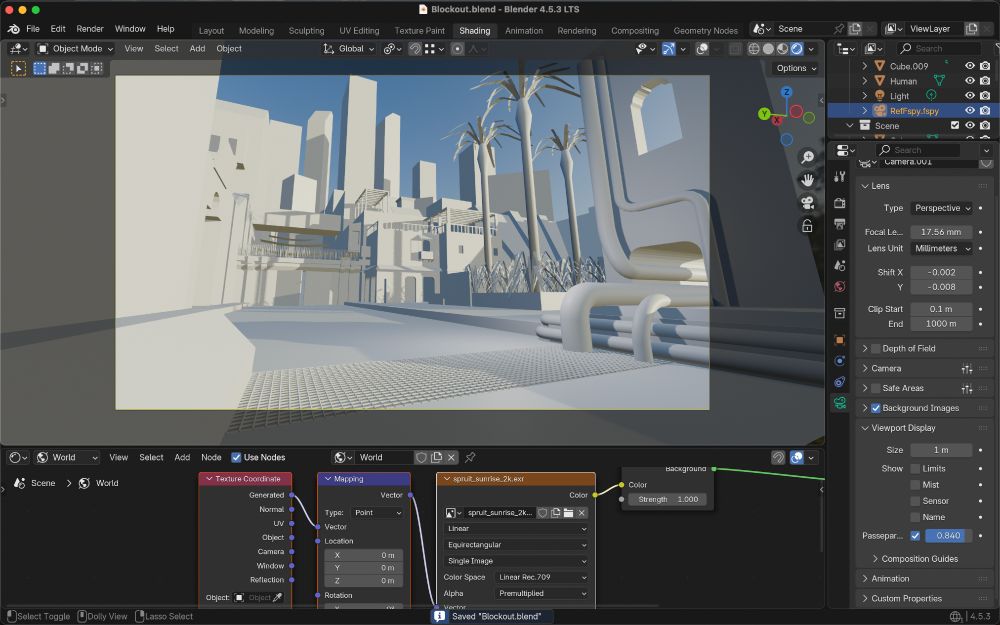Adjust the Passepartout 0.840 slider
Screen dimensions: 1000x625
(x=947, y=535)
